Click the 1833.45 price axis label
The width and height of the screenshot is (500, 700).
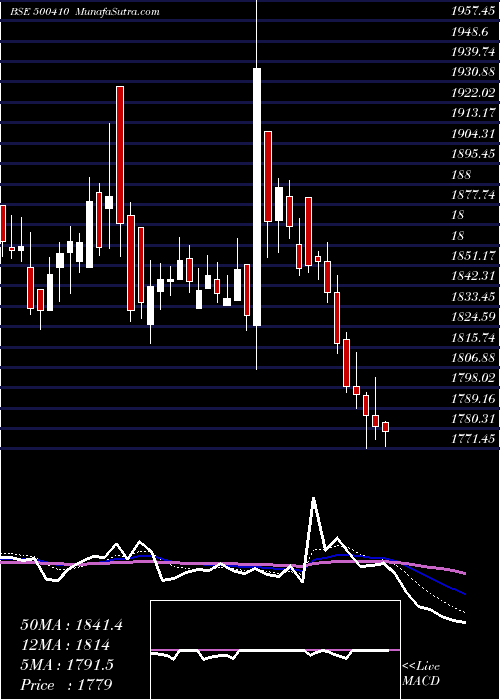pyautogui.click(x=473, y=296)
